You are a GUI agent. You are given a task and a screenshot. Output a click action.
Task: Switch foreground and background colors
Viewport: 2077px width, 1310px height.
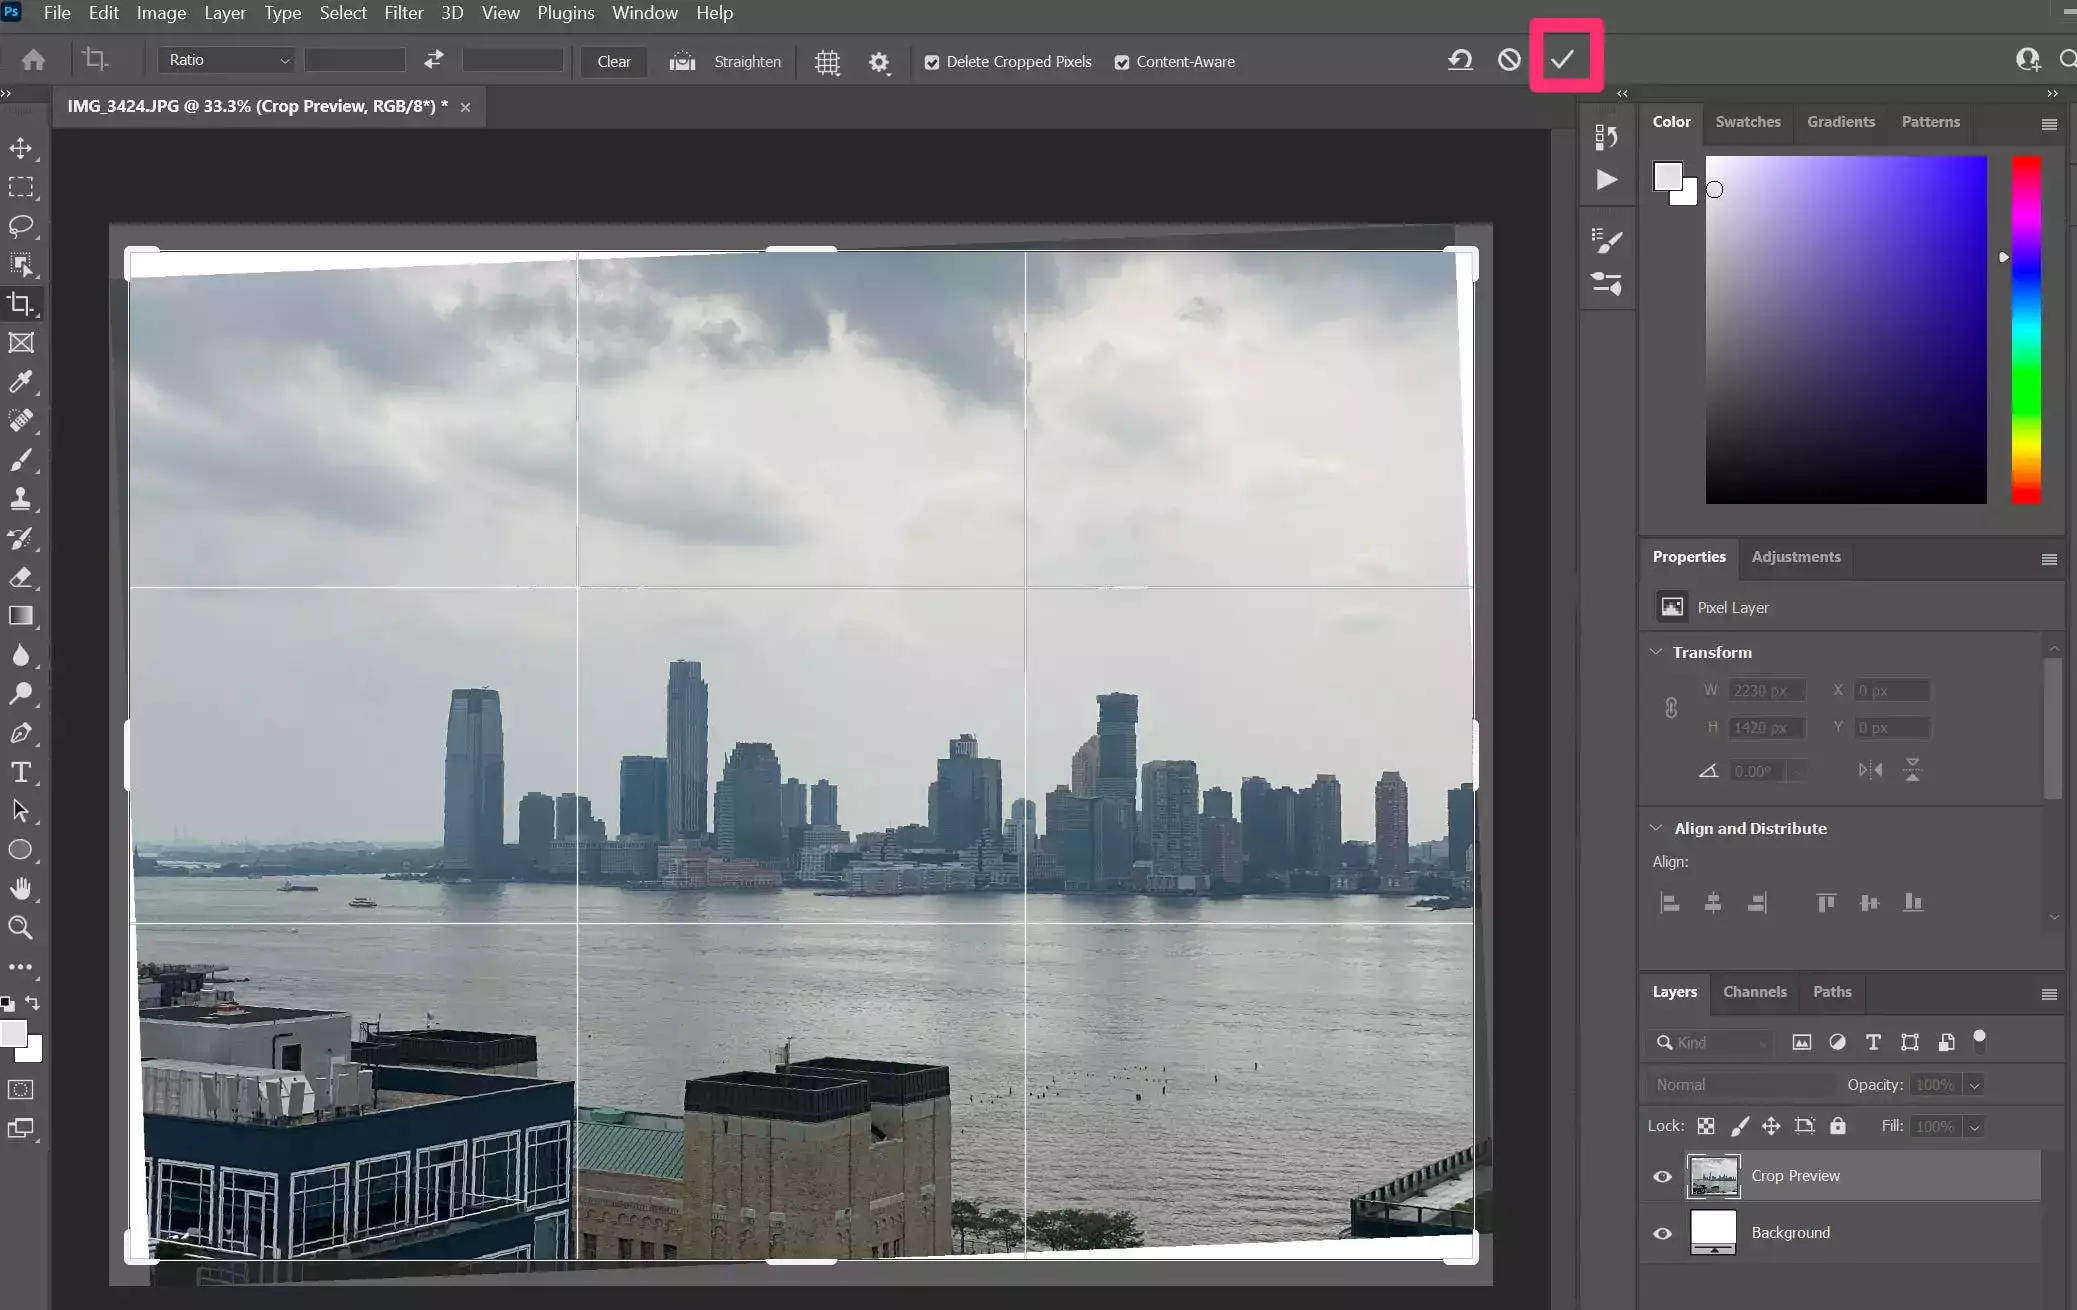32,1002
